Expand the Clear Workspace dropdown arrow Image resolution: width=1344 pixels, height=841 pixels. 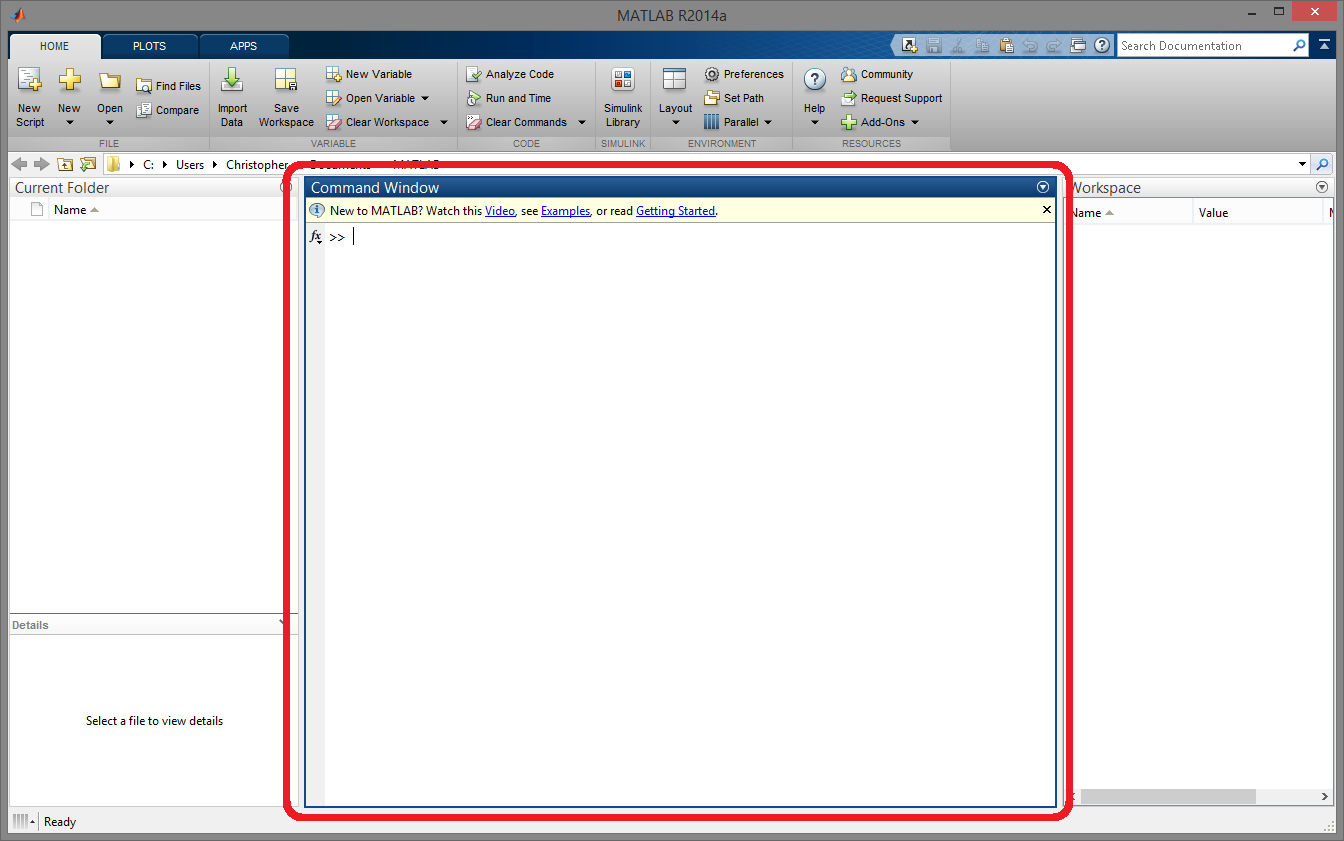[x=444, y=122]
